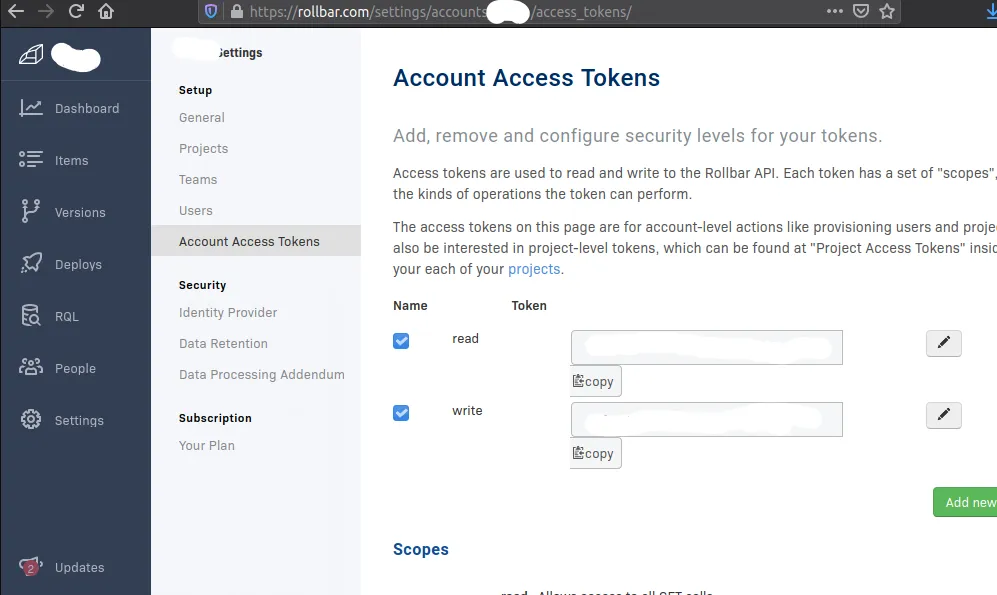Open browser page actions ellipsis menu
Viewport: 997px width, 595px height.
coord(835,11)
